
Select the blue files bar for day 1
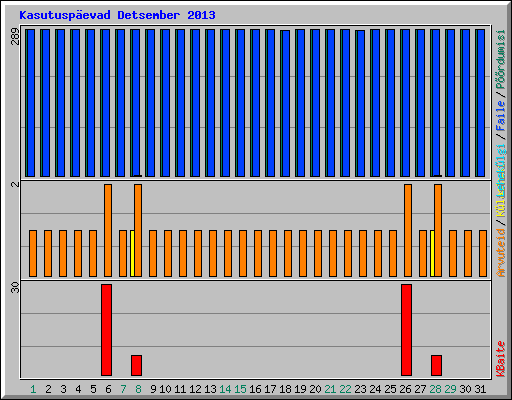[x=31, y=103]
